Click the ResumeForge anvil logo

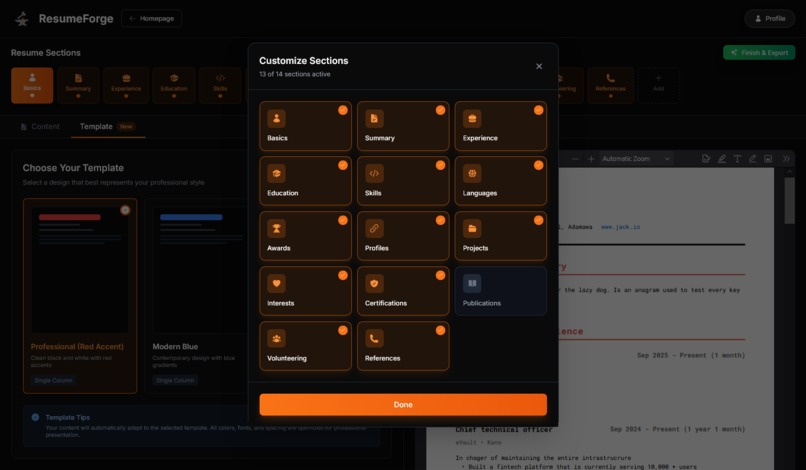pyautogui.click(x=22, y=19)
